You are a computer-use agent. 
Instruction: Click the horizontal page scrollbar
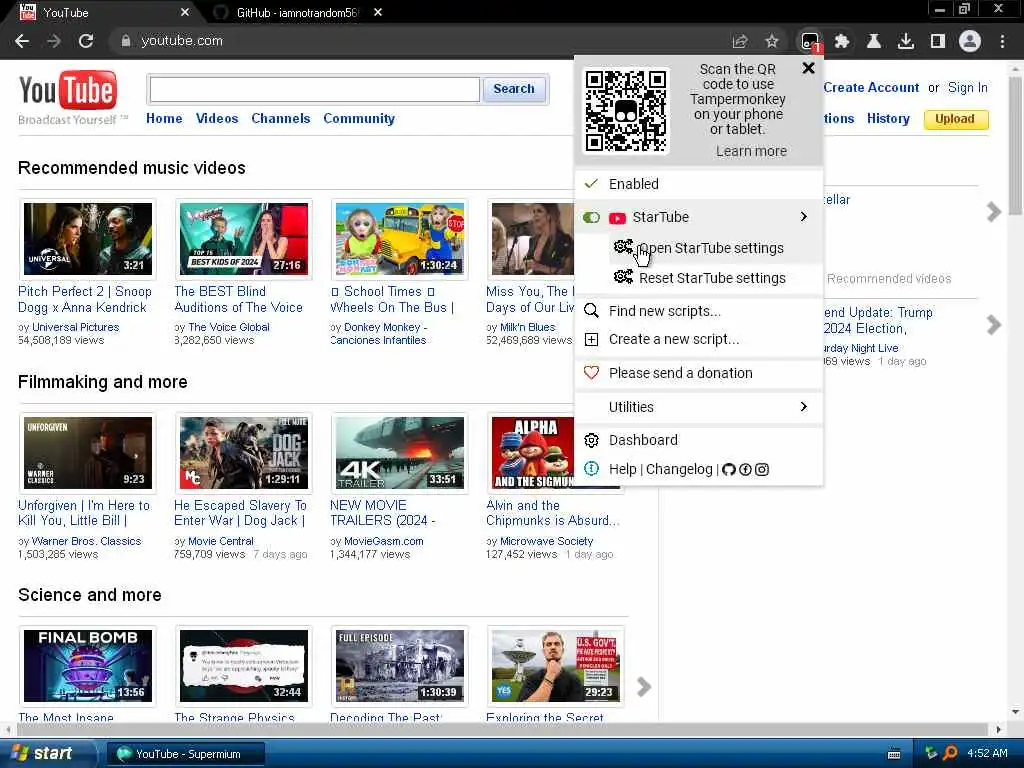[500, 729]
